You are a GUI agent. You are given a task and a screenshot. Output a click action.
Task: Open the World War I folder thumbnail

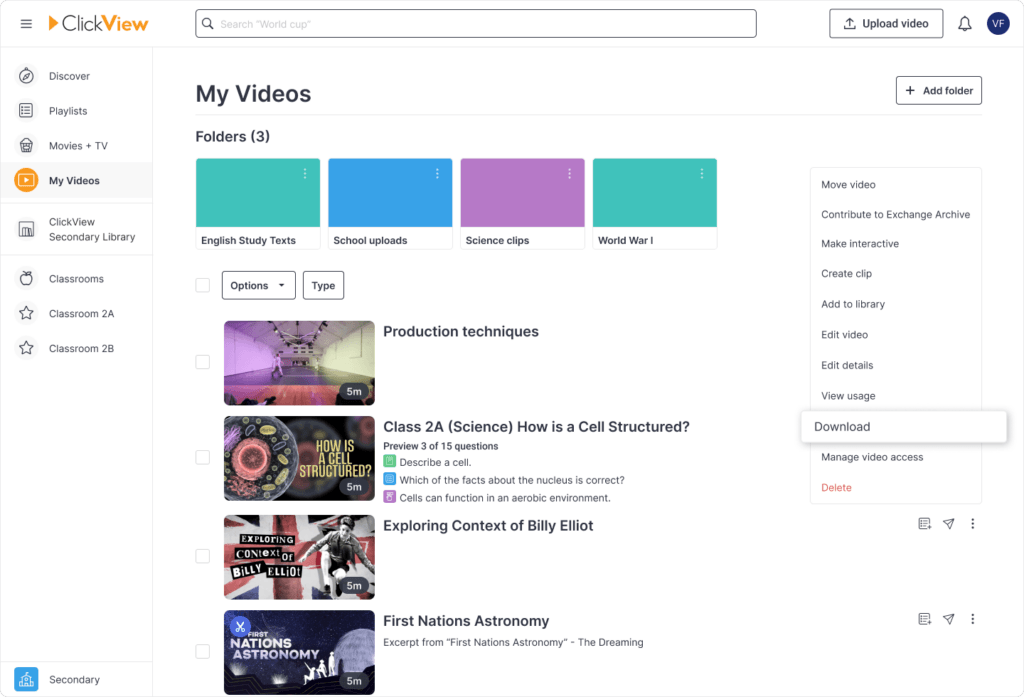point(654,192)
